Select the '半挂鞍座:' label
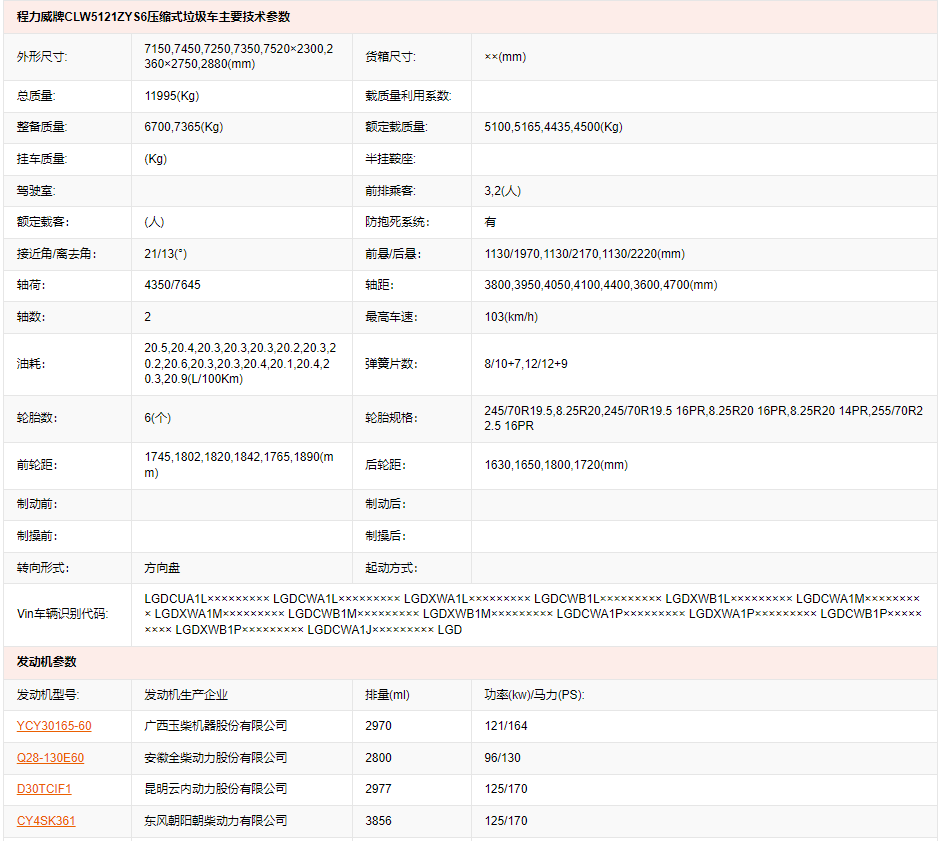 point(390,159)
